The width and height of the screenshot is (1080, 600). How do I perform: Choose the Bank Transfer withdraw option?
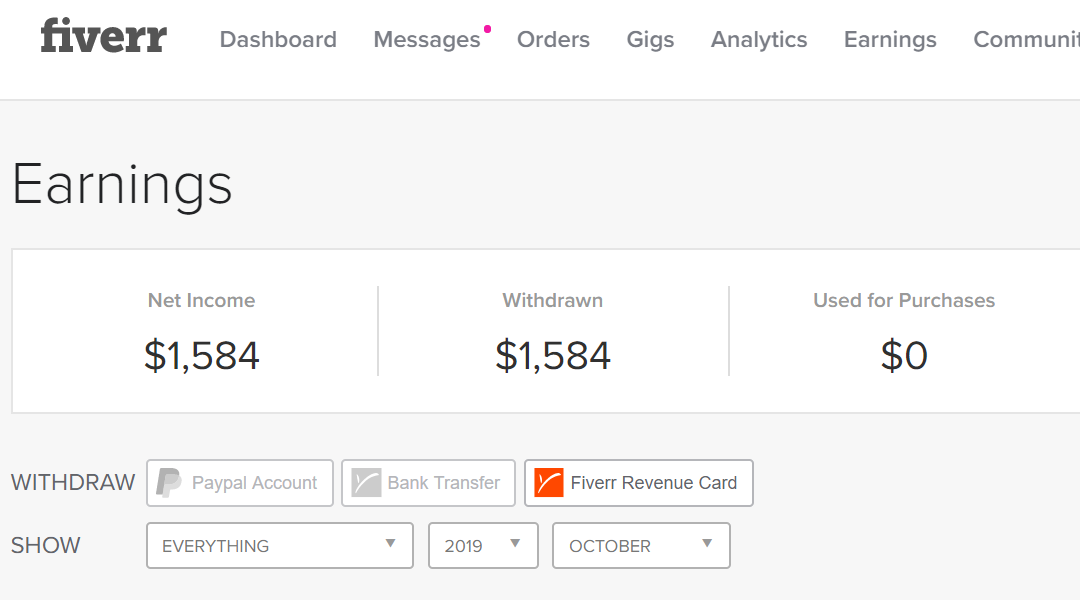coord(428,483)
